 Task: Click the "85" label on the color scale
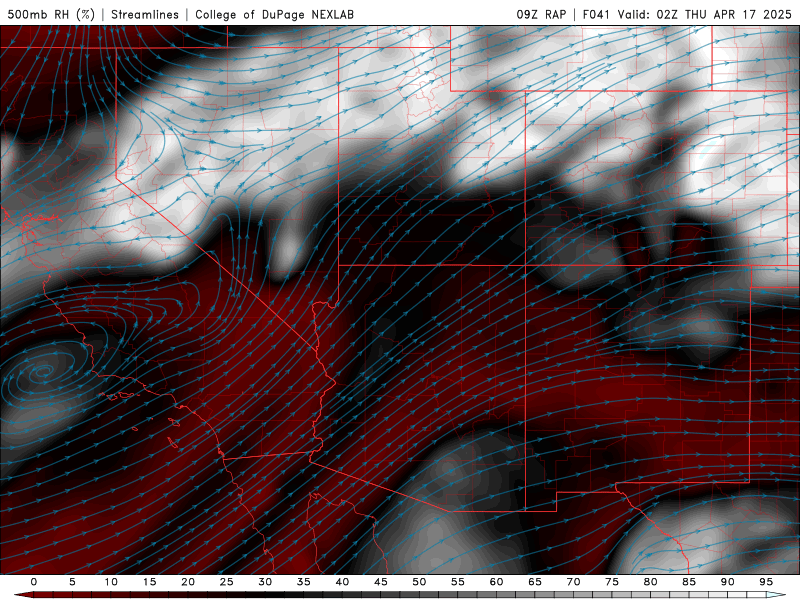click(x=689, y=582)
